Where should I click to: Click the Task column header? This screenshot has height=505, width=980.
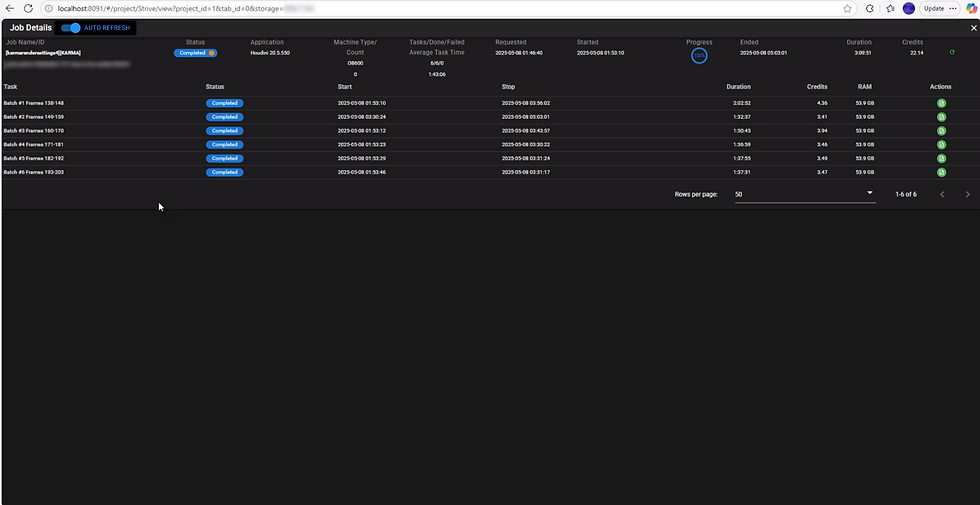point(9,87)
